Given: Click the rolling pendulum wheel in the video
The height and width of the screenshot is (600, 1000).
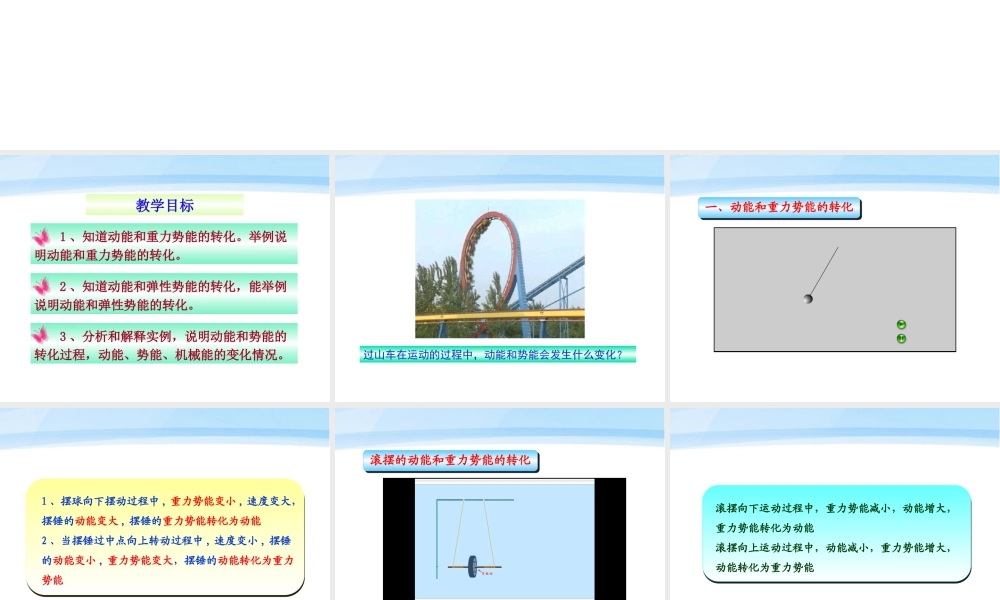Looking at the screenshot, I should [473, 566].
